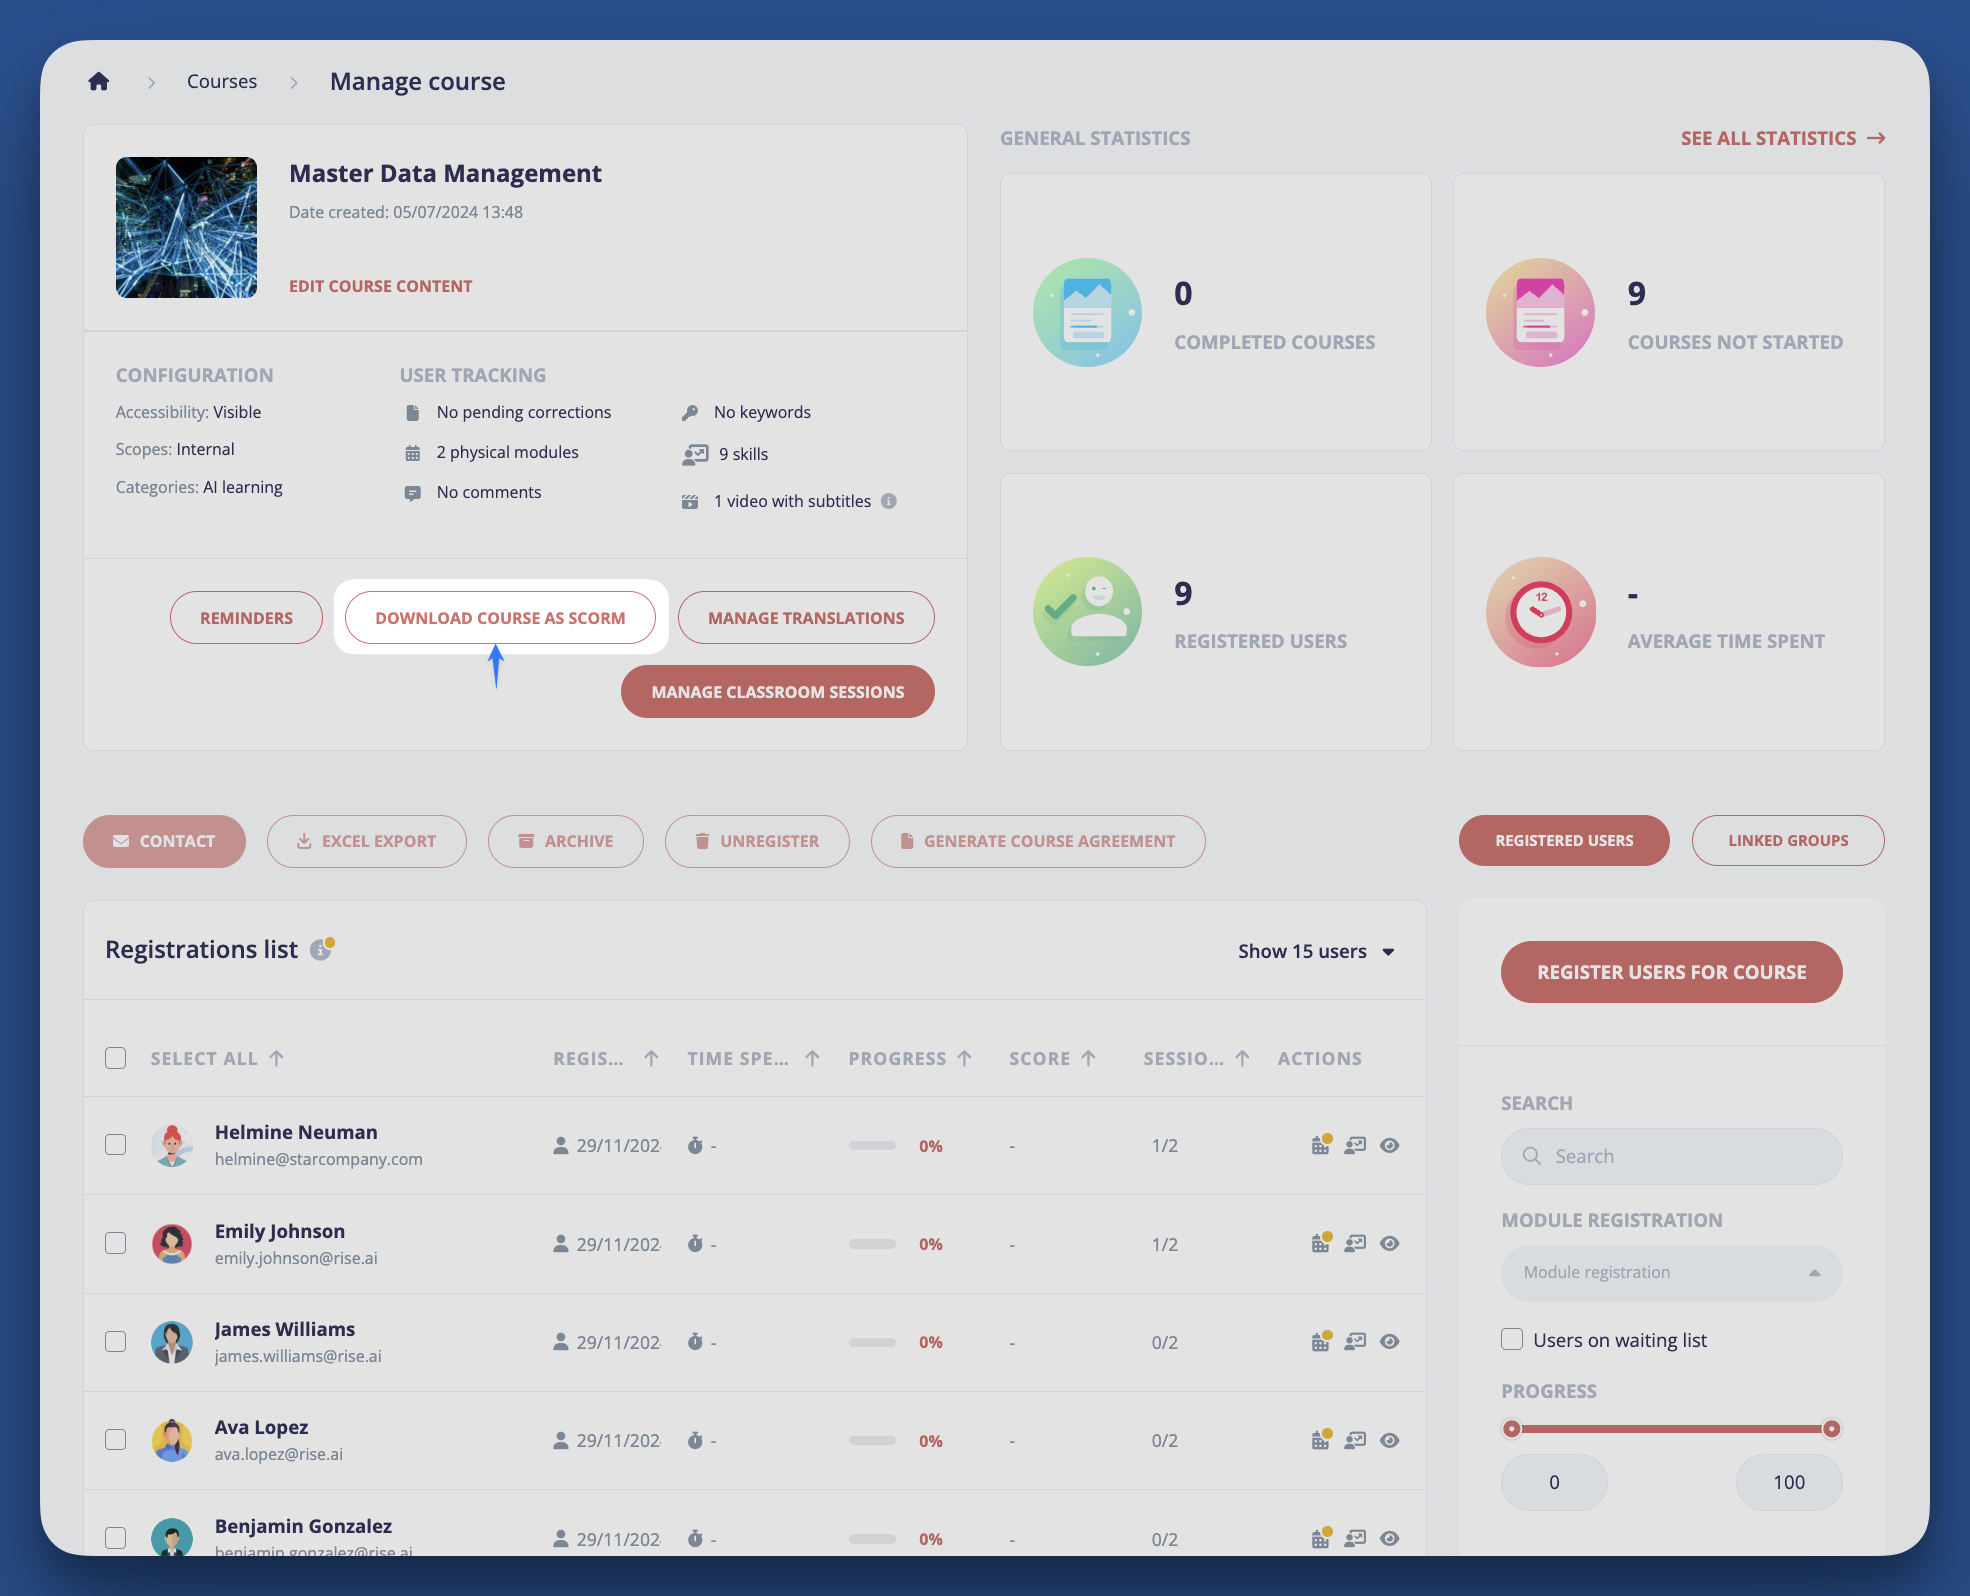Select Helmine Neuman's row checkbox
The width and height of the screenshot is (1970, 1596).
pos(116,1144)
